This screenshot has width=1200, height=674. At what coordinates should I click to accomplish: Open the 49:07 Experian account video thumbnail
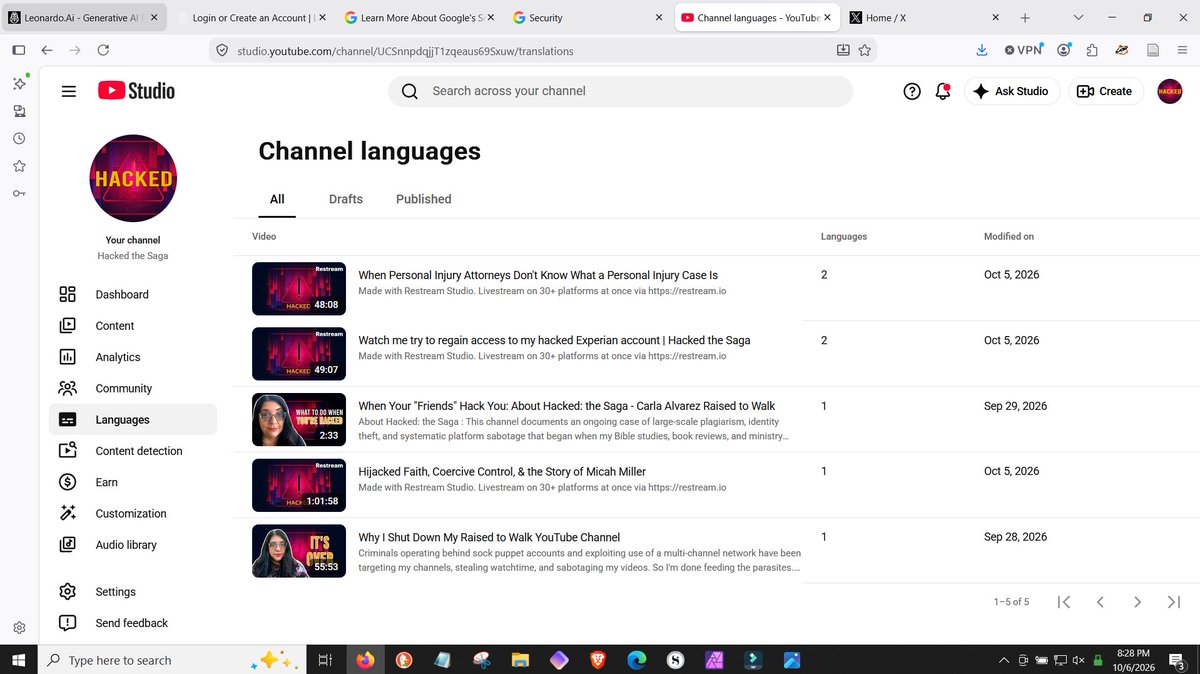pos(299,354)
